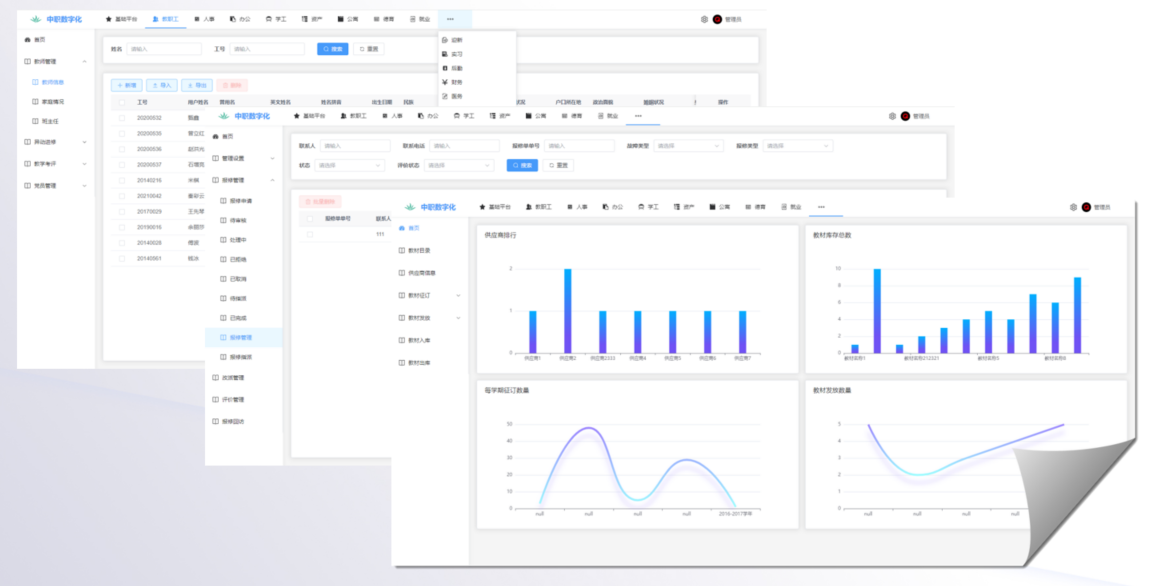Click the red 批量删除 button

(322, 201)
